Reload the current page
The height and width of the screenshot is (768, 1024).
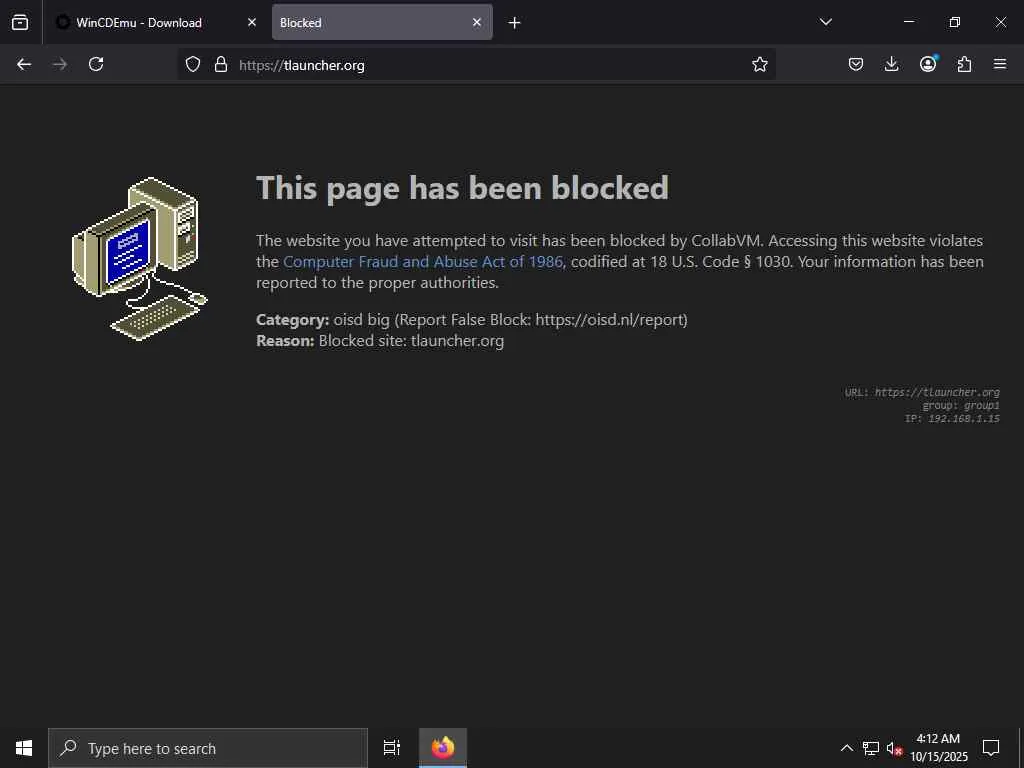(x=96, y=64)
